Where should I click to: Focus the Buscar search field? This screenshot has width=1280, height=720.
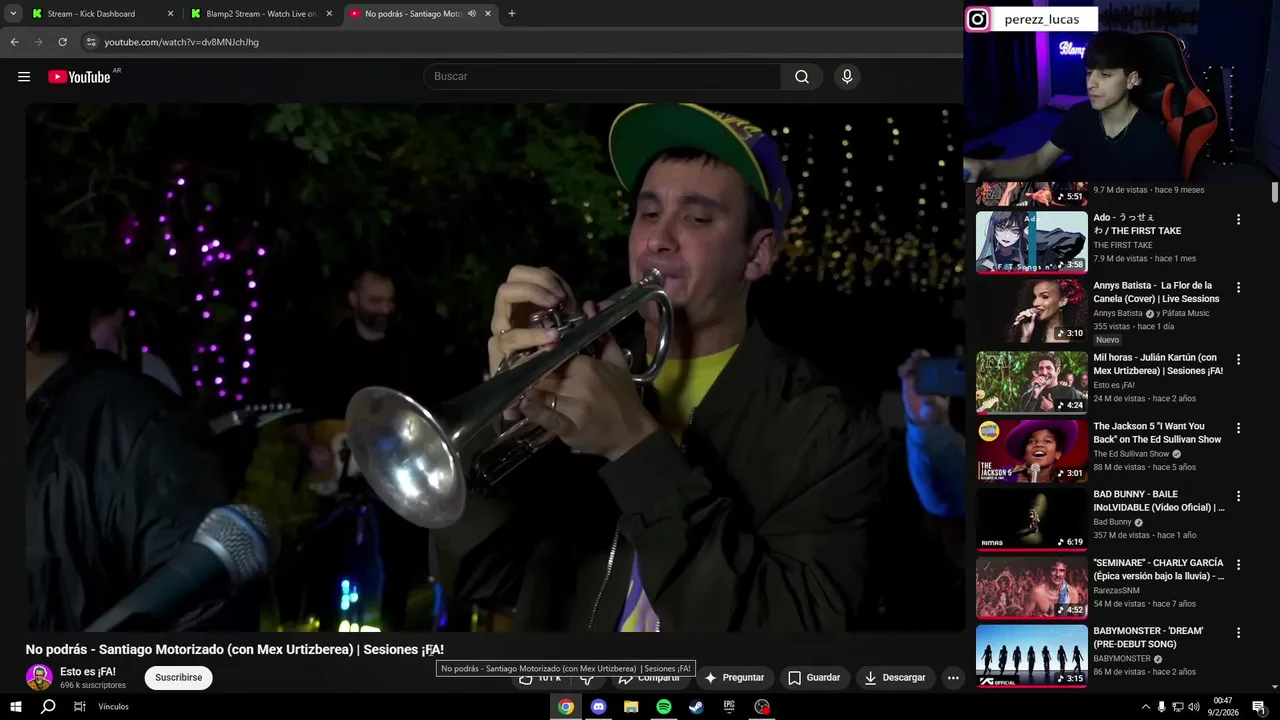pos(603,77)
